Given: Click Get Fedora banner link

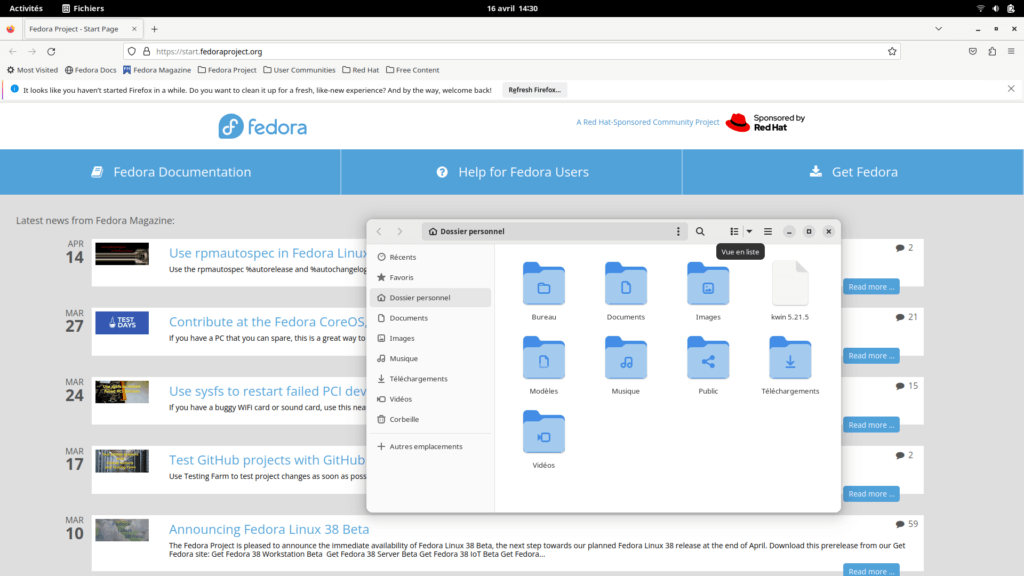Looking at the screenshot, I should coord(853,172).
